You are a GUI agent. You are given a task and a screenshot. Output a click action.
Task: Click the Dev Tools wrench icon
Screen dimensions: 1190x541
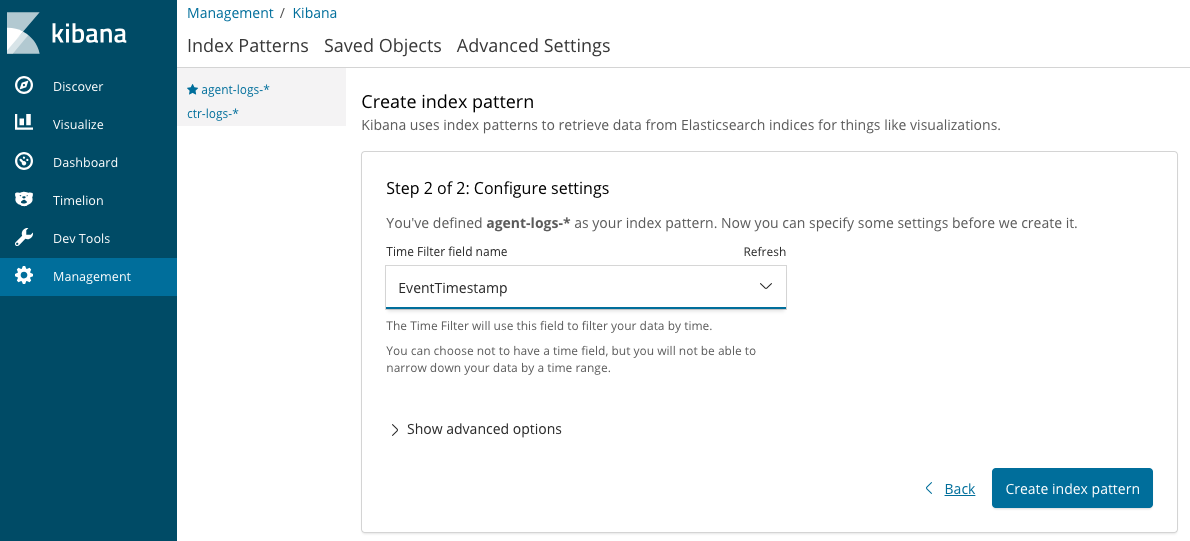24,238
